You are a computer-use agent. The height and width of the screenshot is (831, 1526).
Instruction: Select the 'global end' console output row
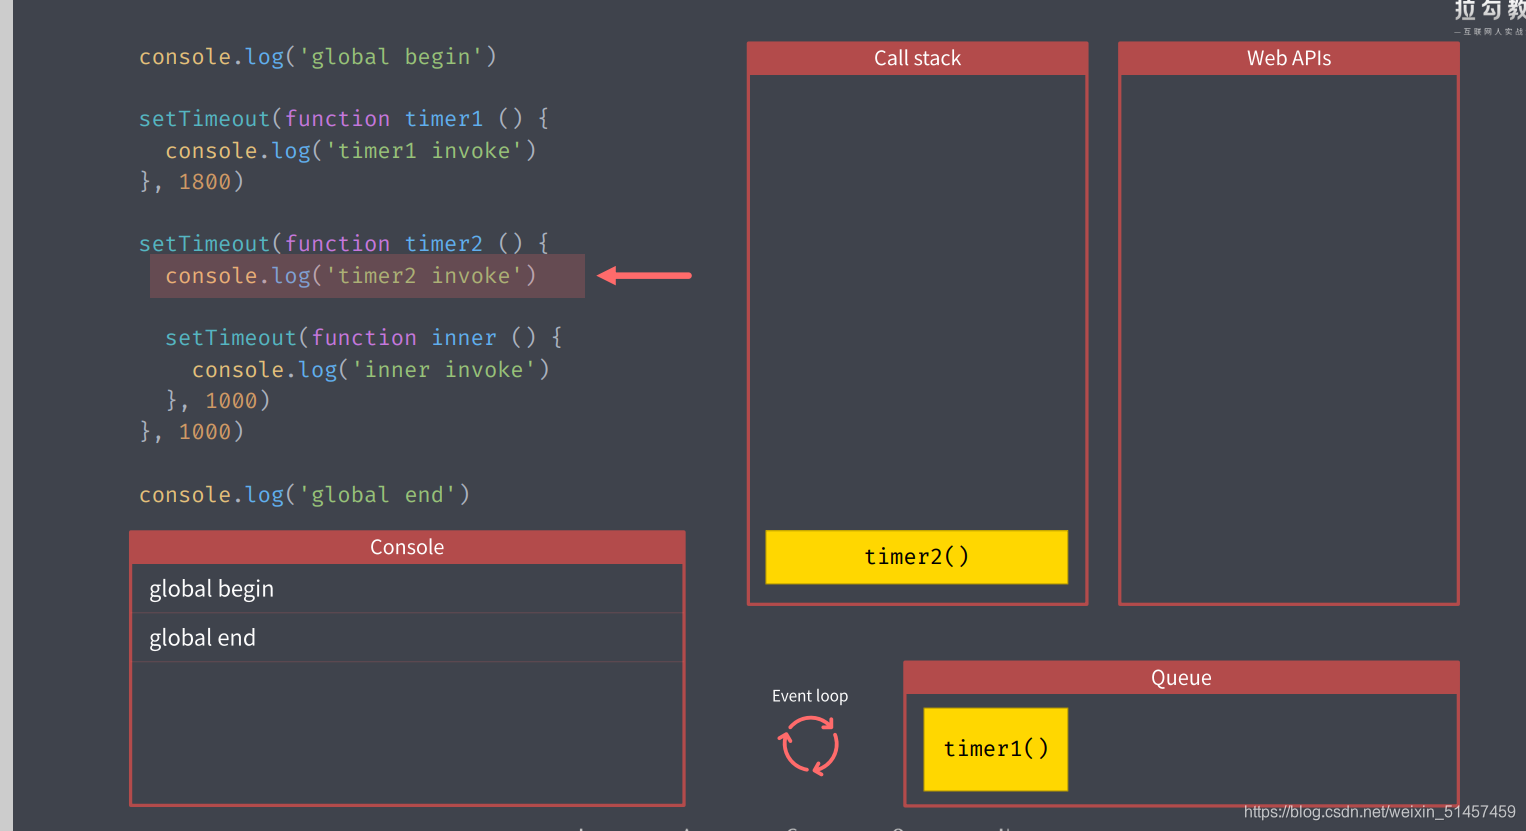point(407,638)
